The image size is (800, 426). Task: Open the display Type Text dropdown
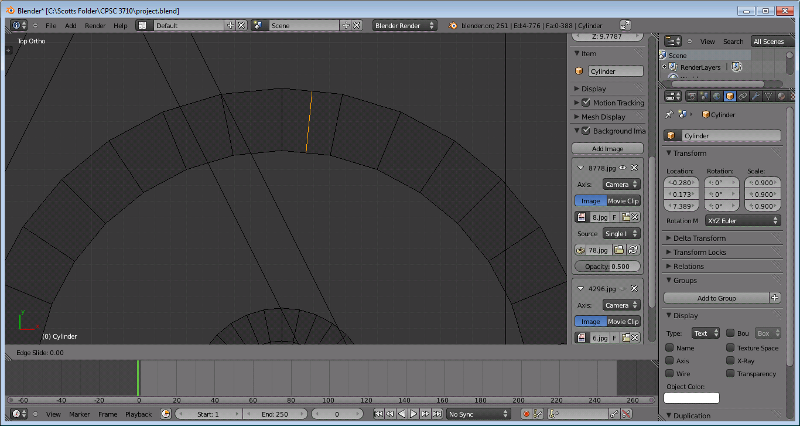706,333
